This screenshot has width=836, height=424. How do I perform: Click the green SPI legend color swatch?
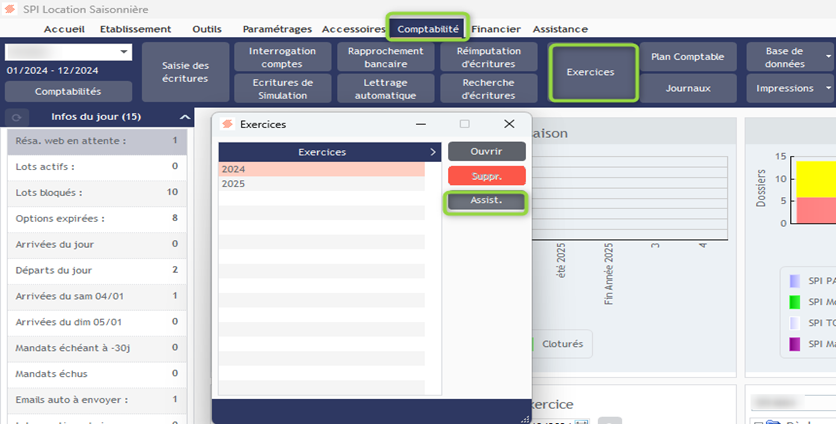click(794, 302)
